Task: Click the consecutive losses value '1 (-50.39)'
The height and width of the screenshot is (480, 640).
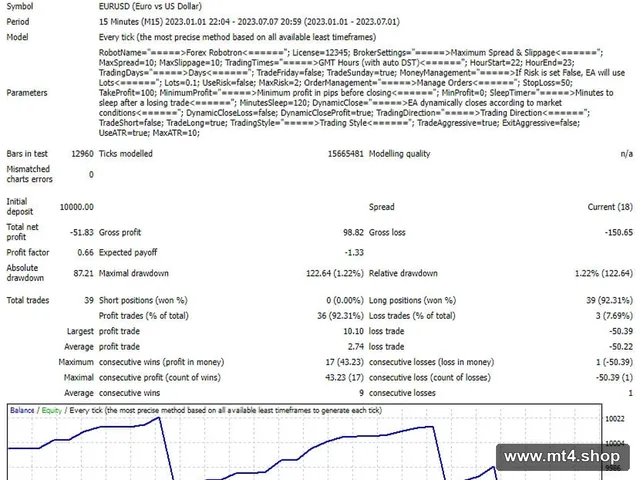Action: 614,362
